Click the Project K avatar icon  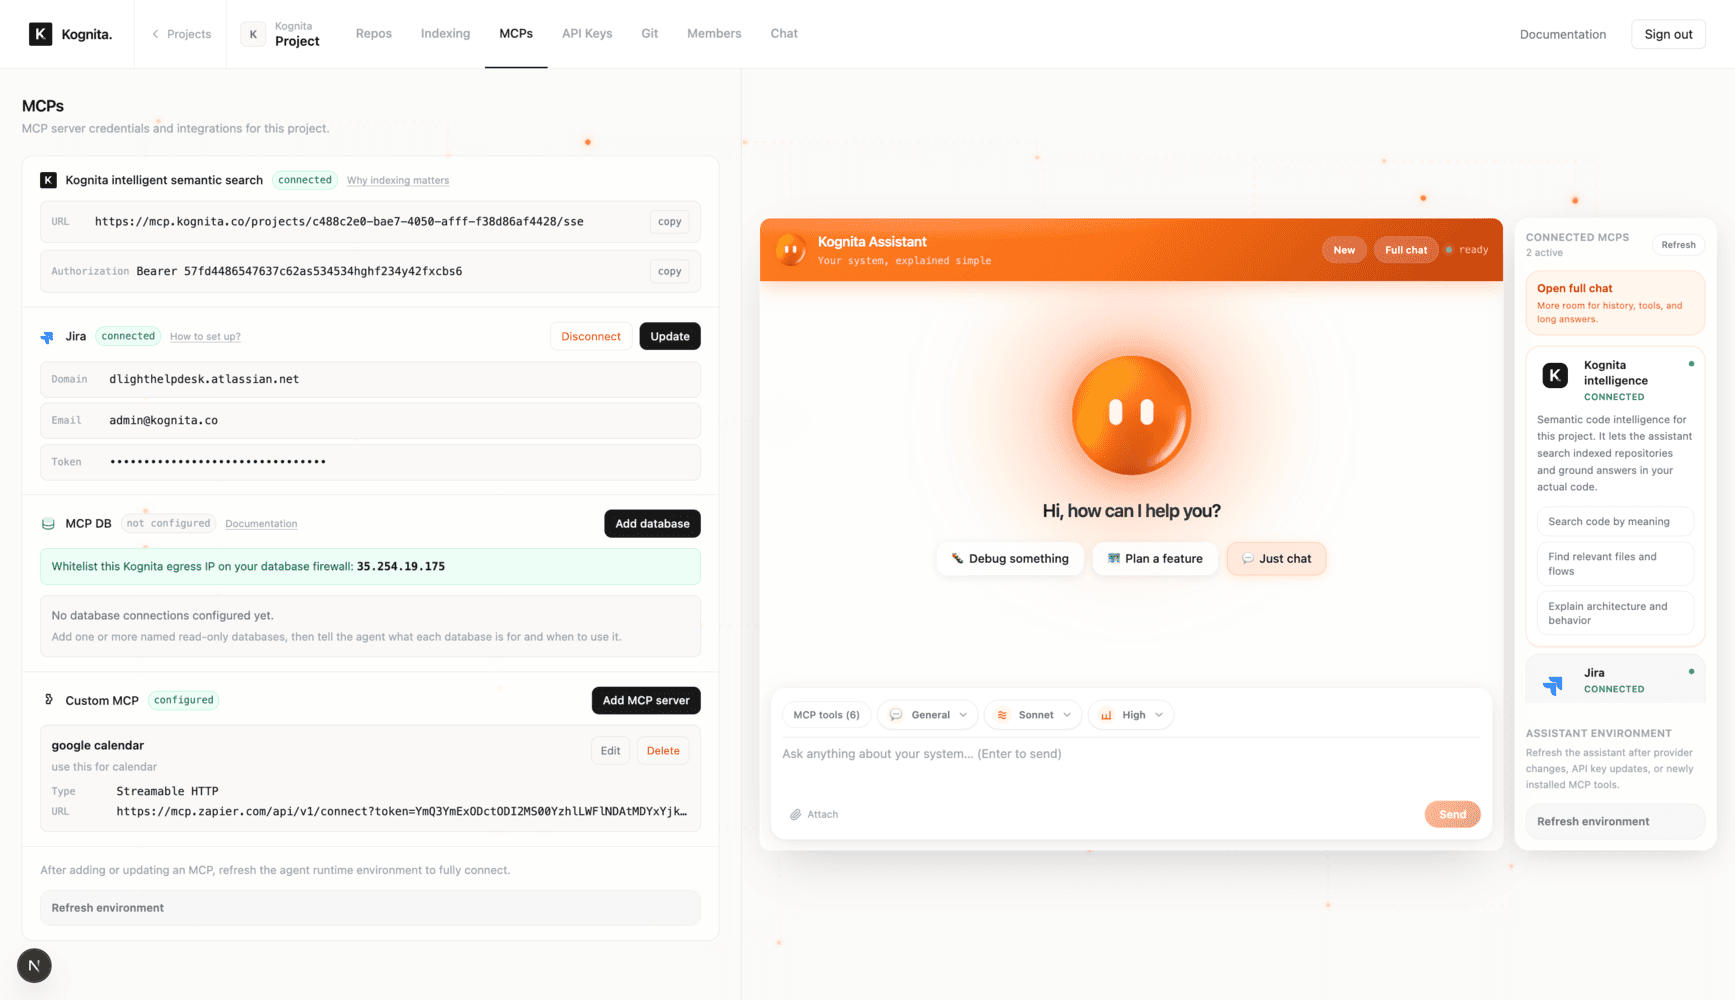(253, 34)
